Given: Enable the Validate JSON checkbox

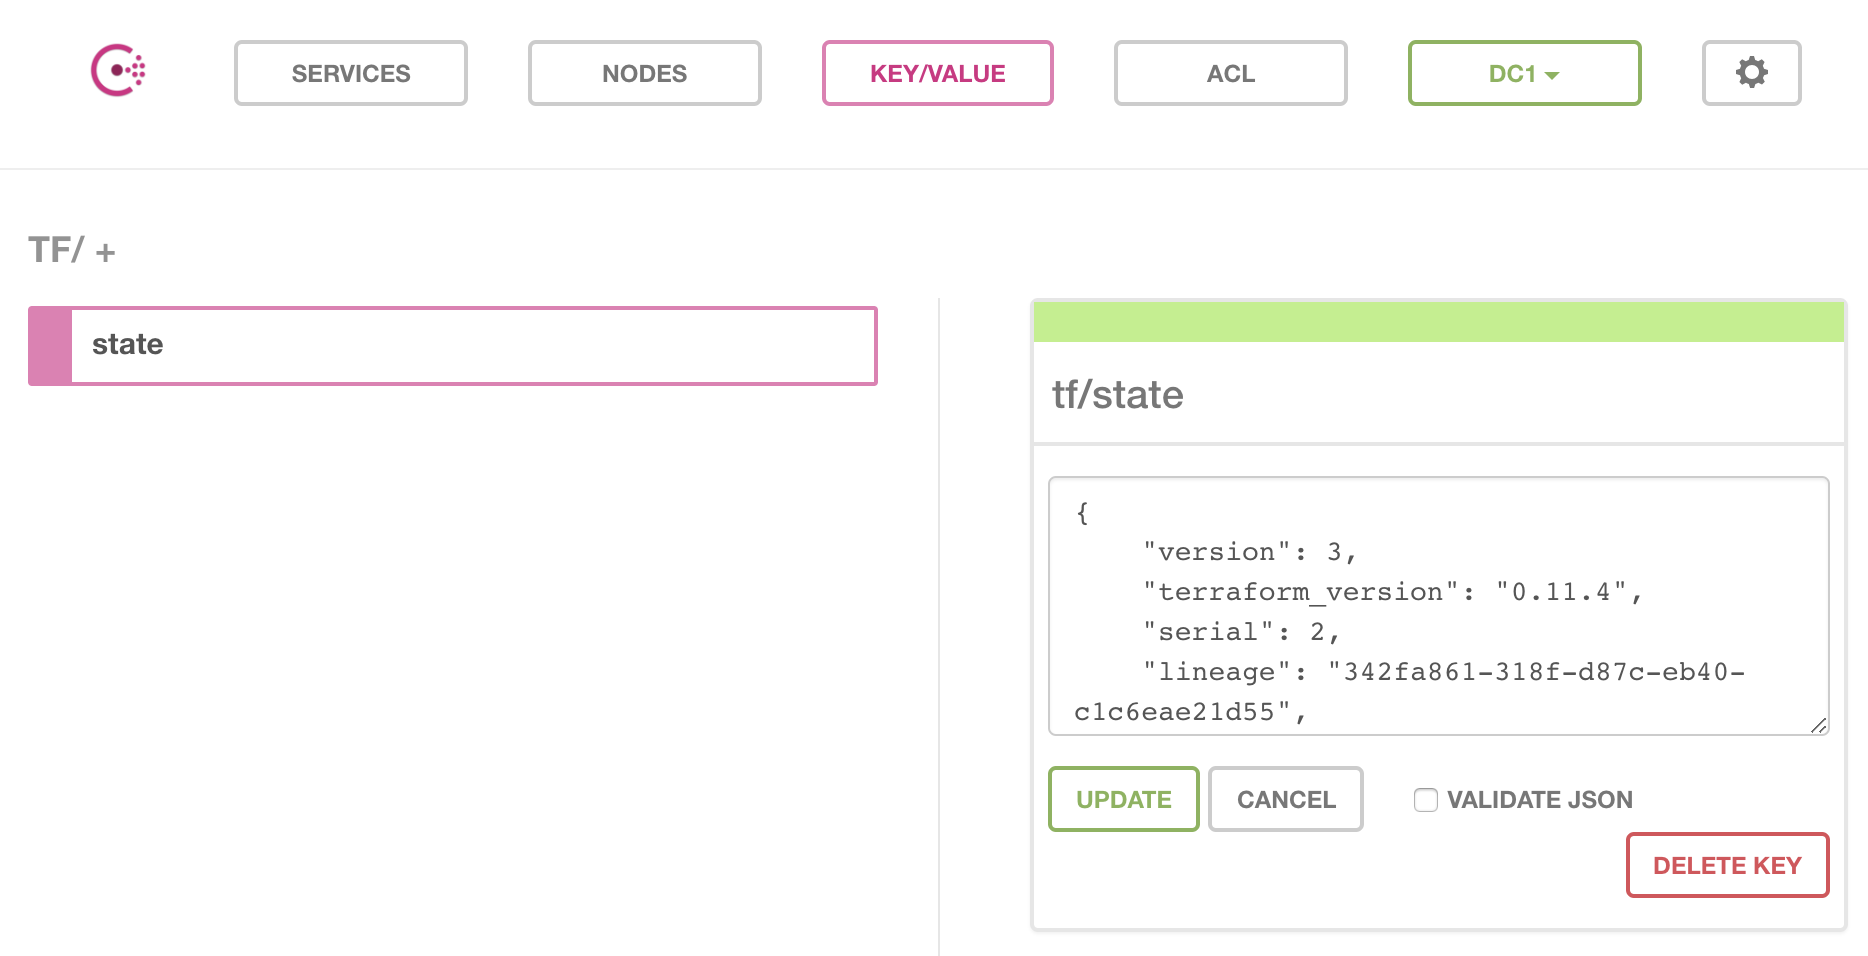Looking at the screenshot, I should 1425,800.
